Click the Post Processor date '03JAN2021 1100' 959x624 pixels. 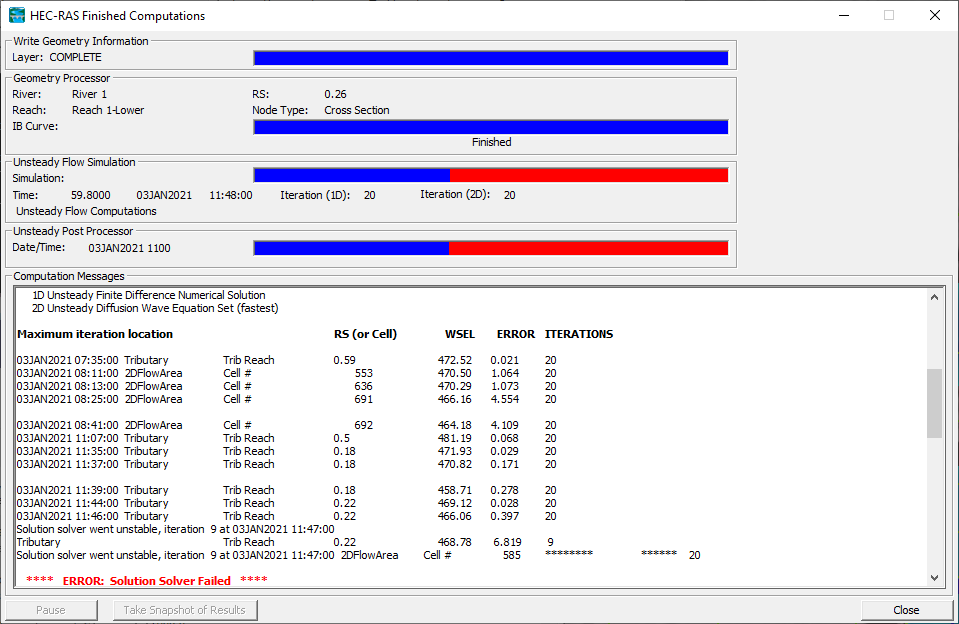[x=129, y=248]
